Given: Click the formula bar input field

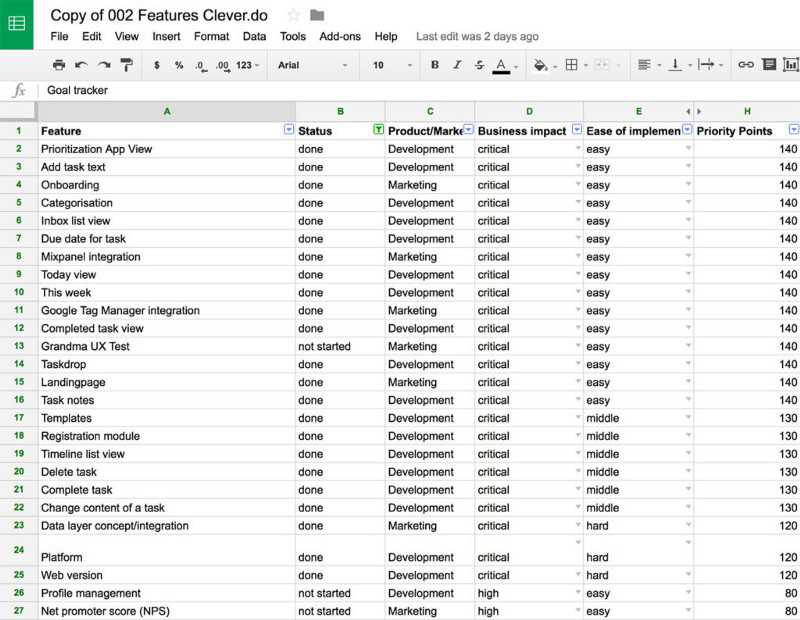Looking at the screenshot, I should pos(400,90).
